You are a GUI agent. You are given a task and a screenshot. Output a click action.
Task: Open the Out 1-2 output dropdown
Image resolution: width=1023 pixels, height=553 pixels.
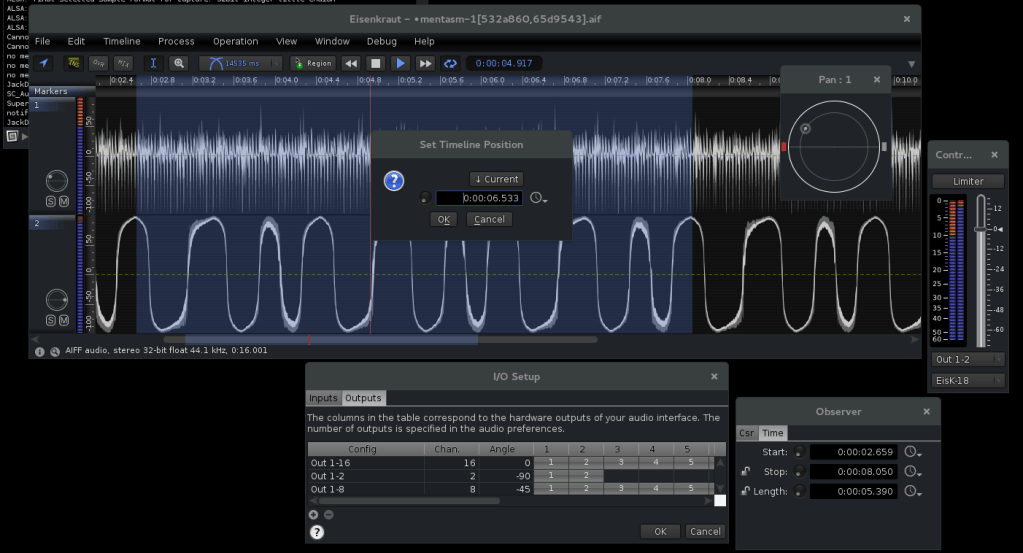(967, 359)
